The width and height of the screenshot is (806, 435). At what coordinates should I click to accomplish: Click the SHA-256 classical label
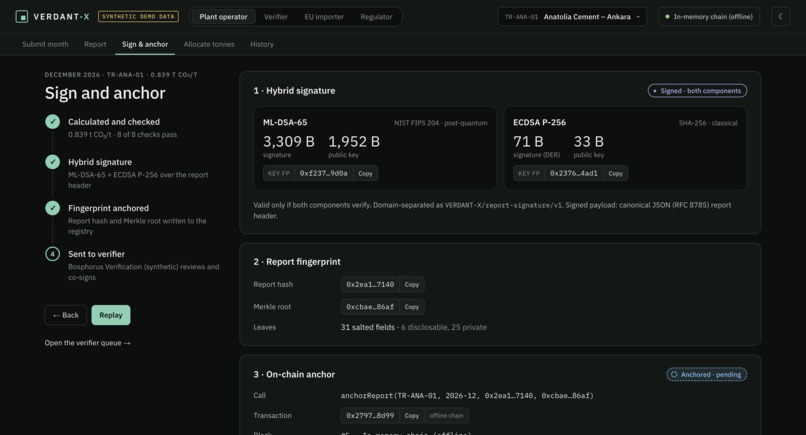click(x=708, y=123)
